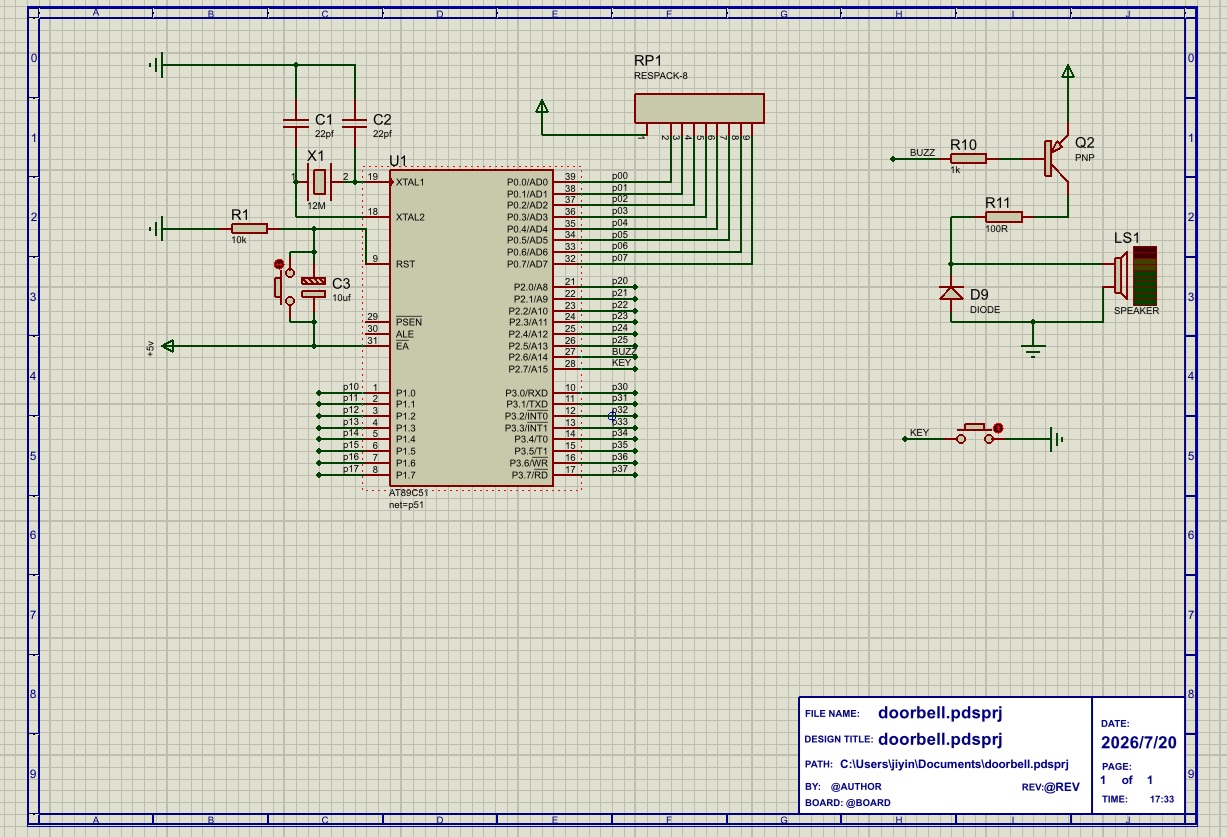Click the @REV field in title block

tap(1063, 787)
